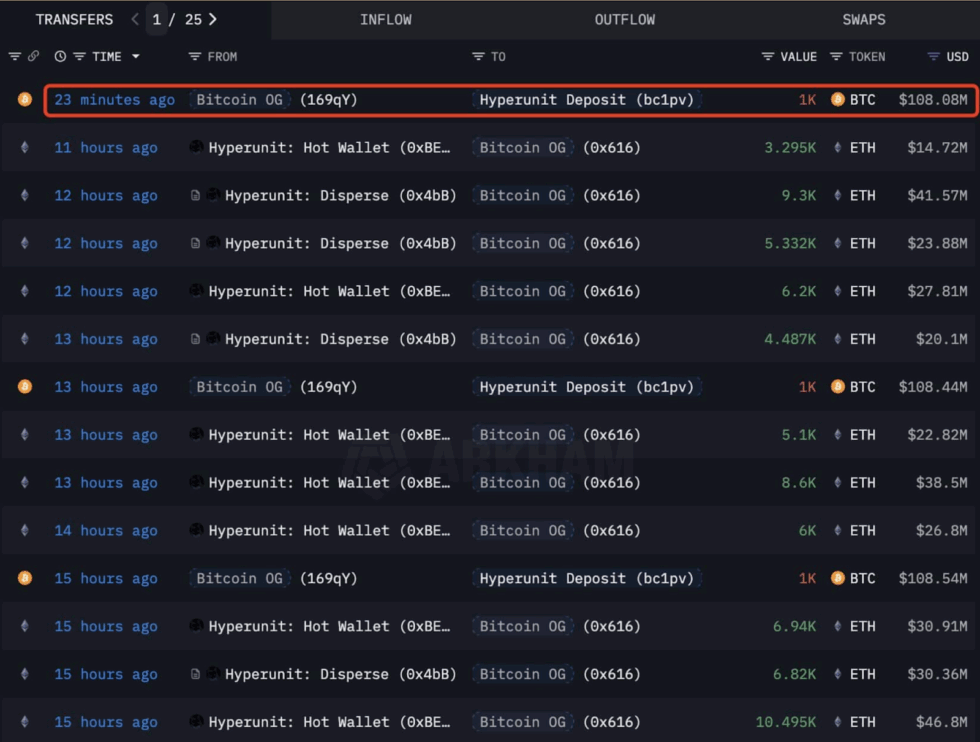Open the TO column filter icon
This screenshot has height=742, width=980.
[x=478, y=56]
